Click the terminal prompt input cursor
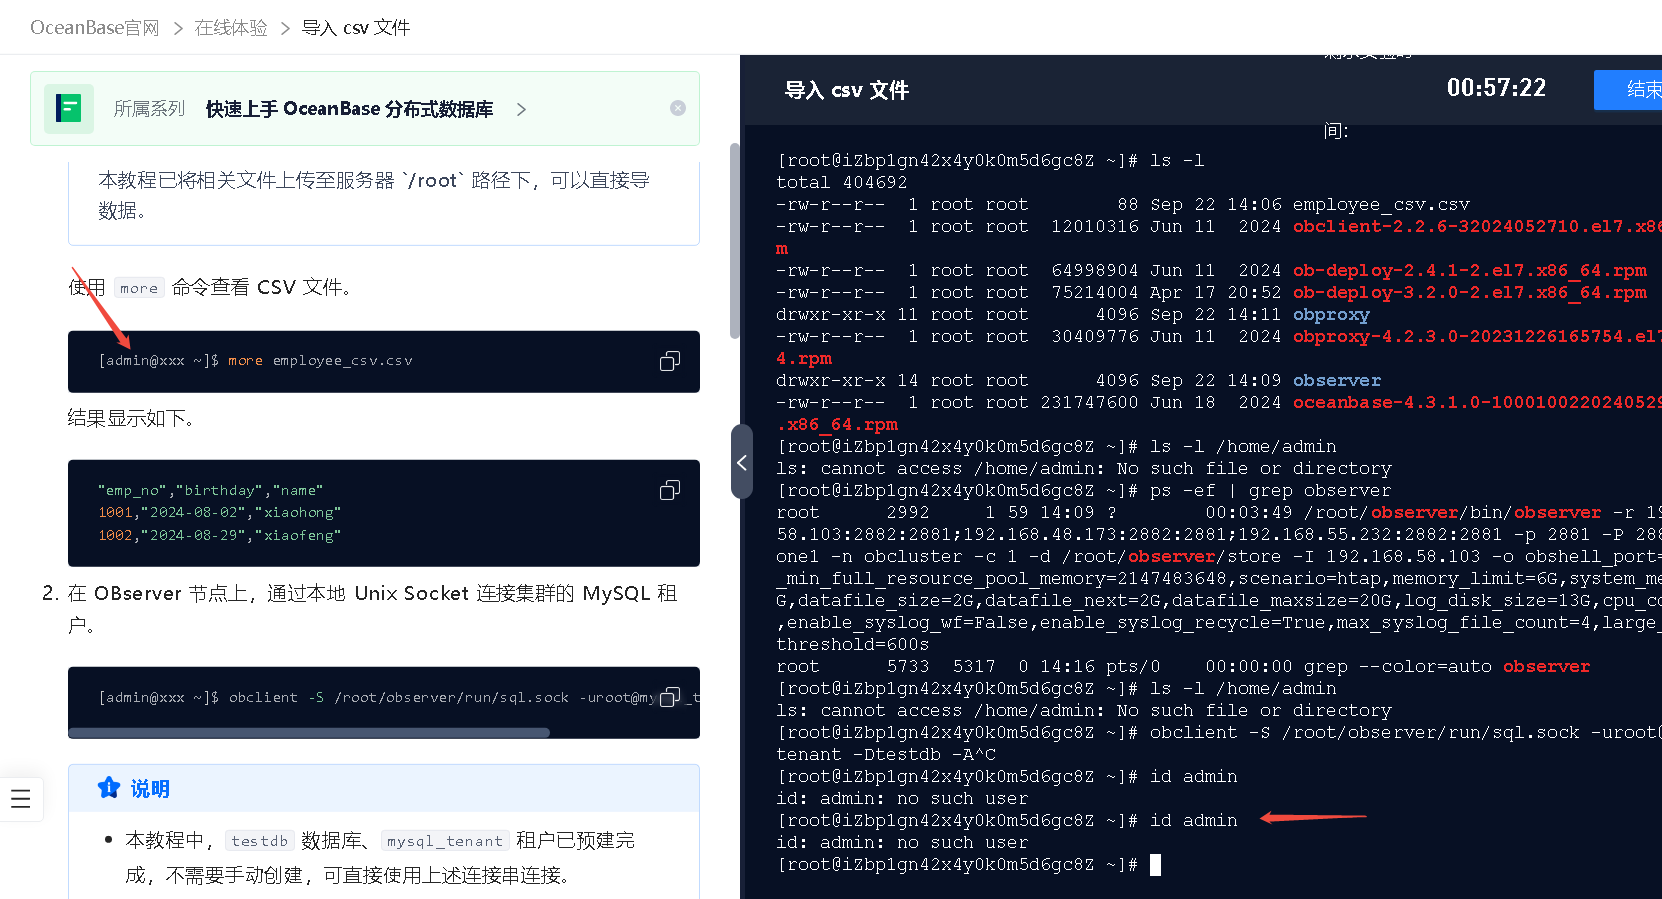Screen dimensions: 1662x899 (1155, 865)
